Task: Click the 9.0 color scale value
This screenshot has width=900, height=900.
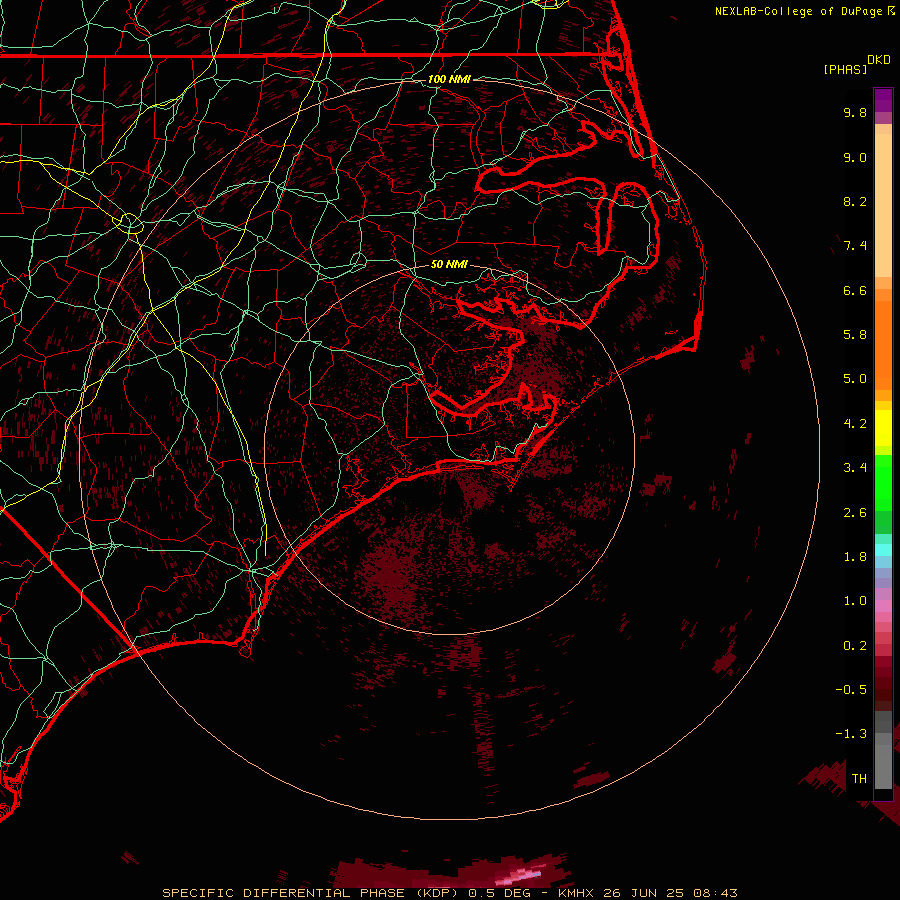Action: coord(855,157)
